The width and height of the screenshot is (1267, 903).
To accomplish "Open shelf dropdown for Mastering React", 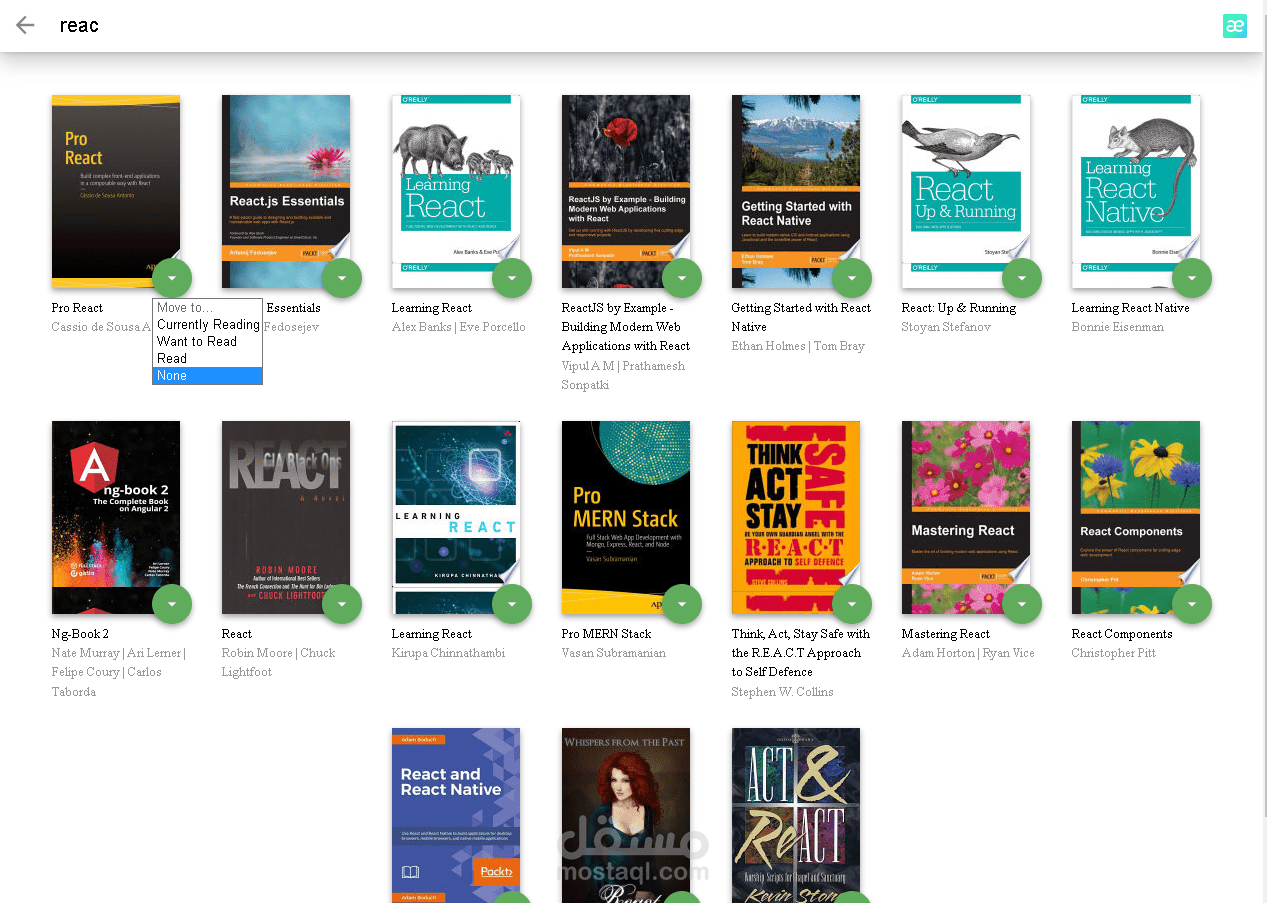I will pyautogui.click(x=1022, y=604).
